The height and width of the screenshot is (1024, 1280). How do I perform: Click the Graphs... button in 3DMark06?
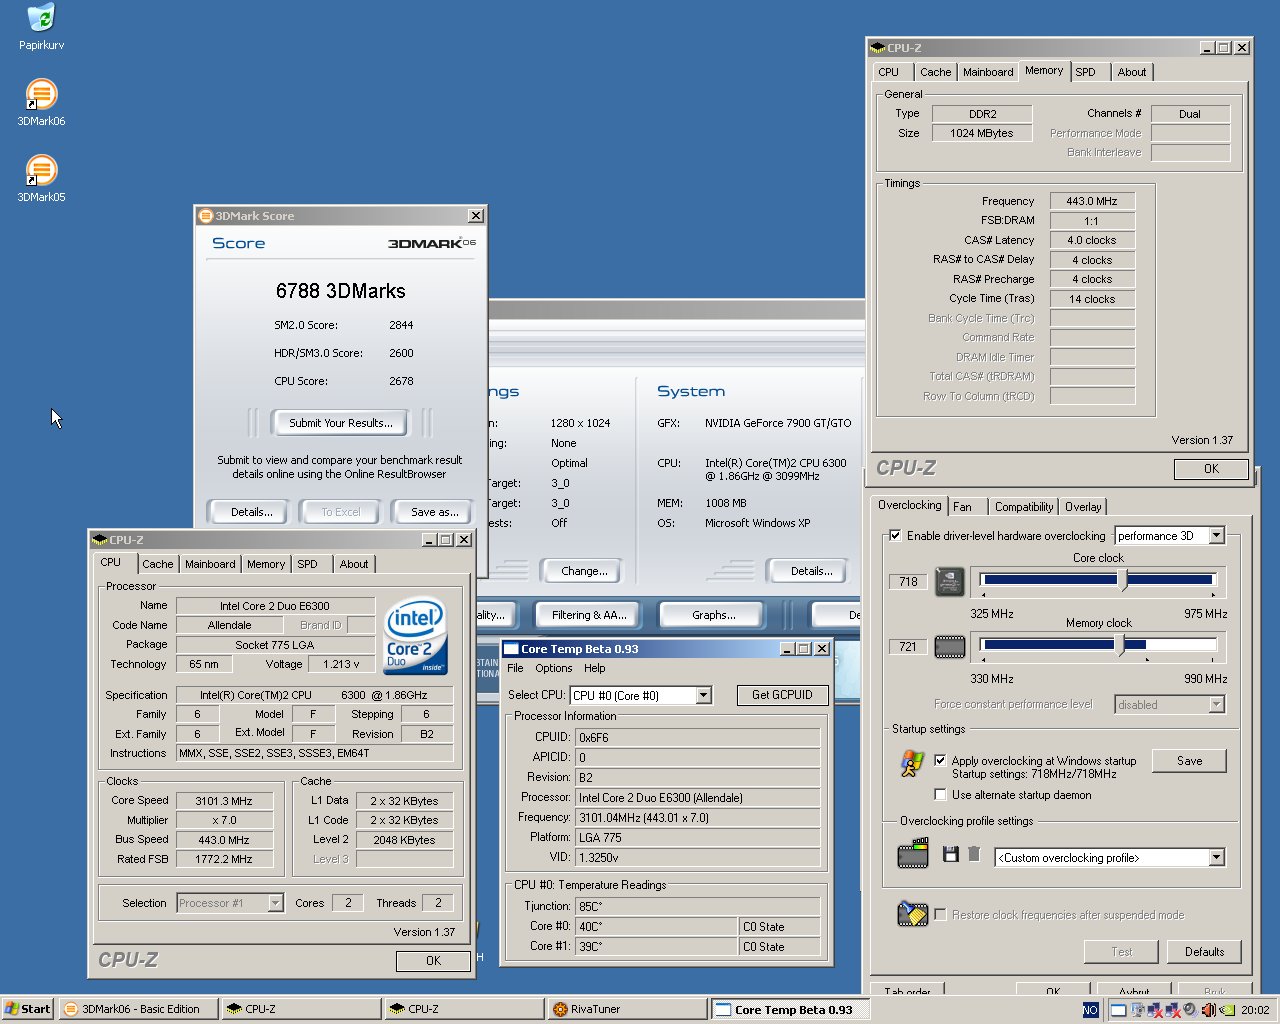click(714, 615)
